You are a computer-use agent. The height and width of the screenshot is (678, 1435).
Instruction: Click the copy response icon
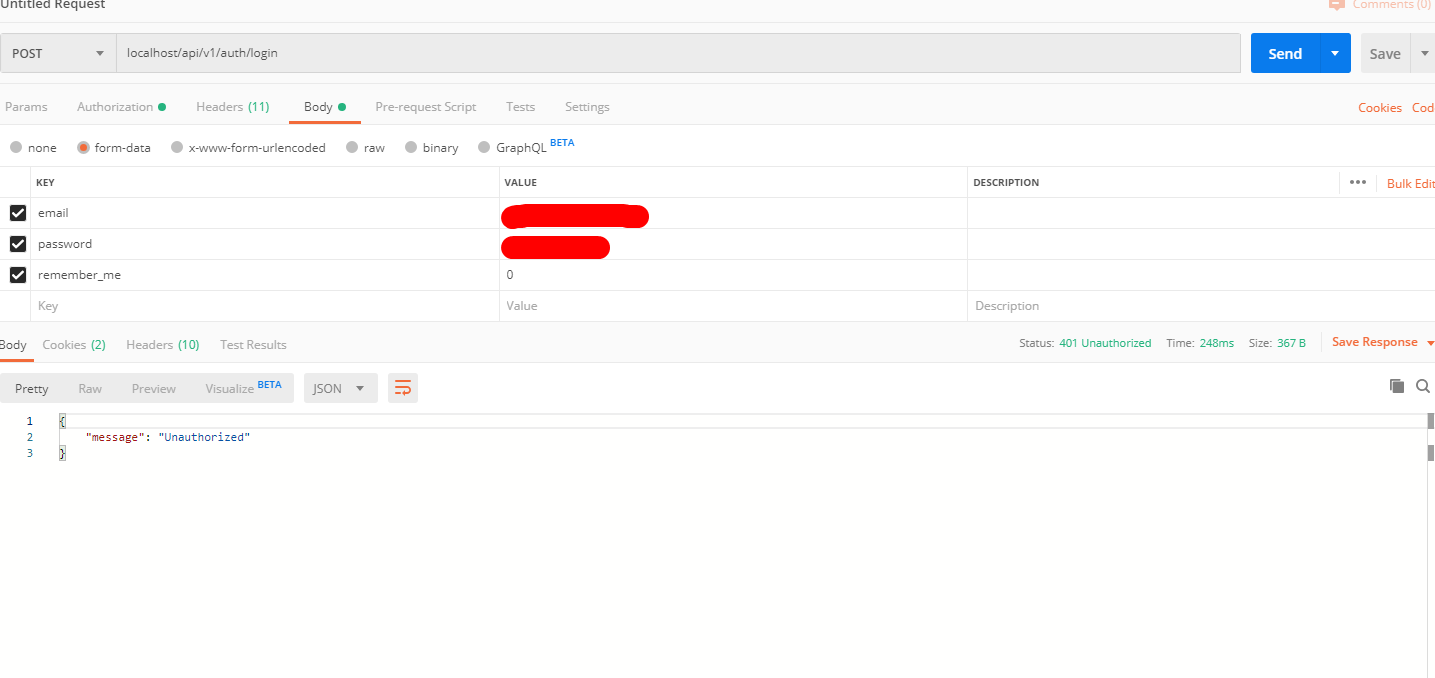pos(1397,386)
